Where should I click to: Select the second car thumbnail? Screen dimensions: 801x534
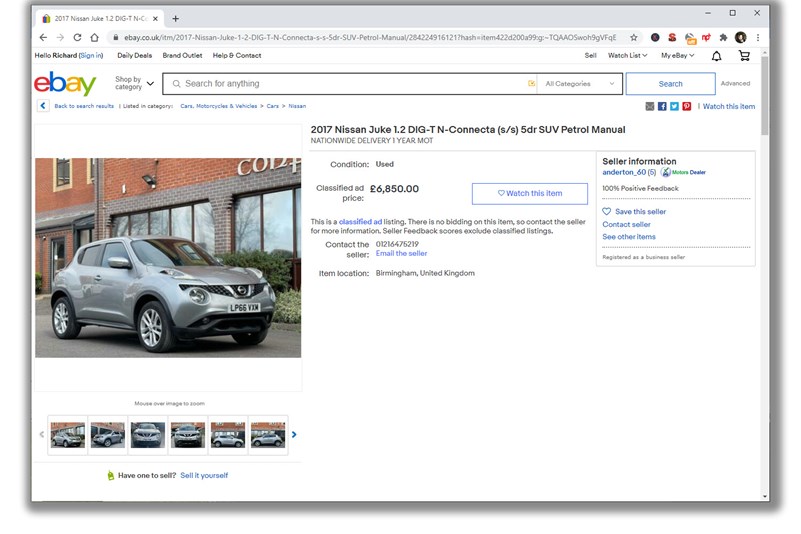tap(108, 435)
